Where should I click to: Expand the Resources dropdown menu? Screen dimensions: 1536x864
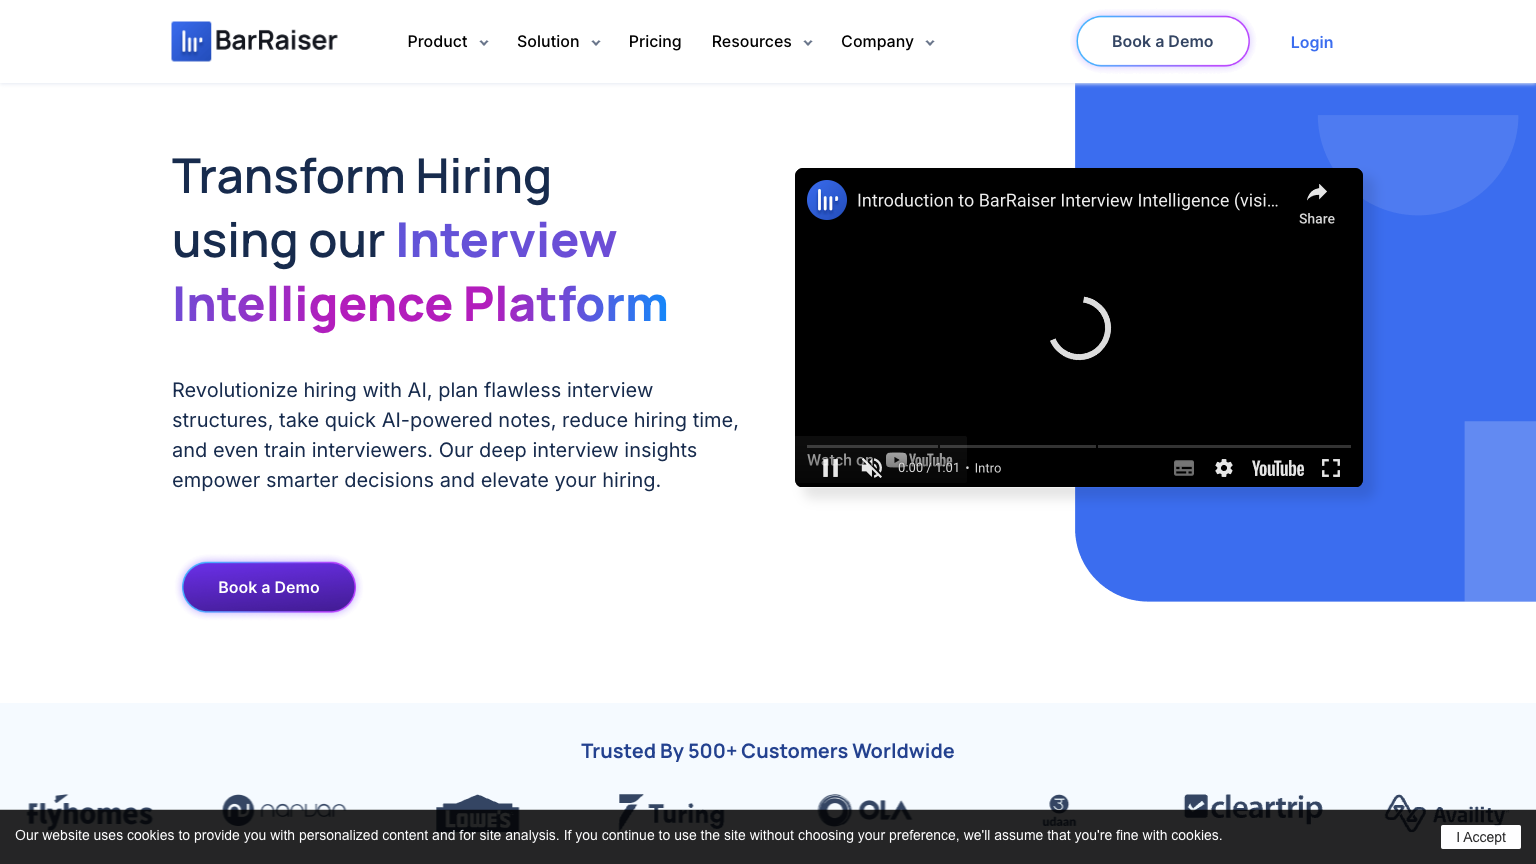click(762, 42)
